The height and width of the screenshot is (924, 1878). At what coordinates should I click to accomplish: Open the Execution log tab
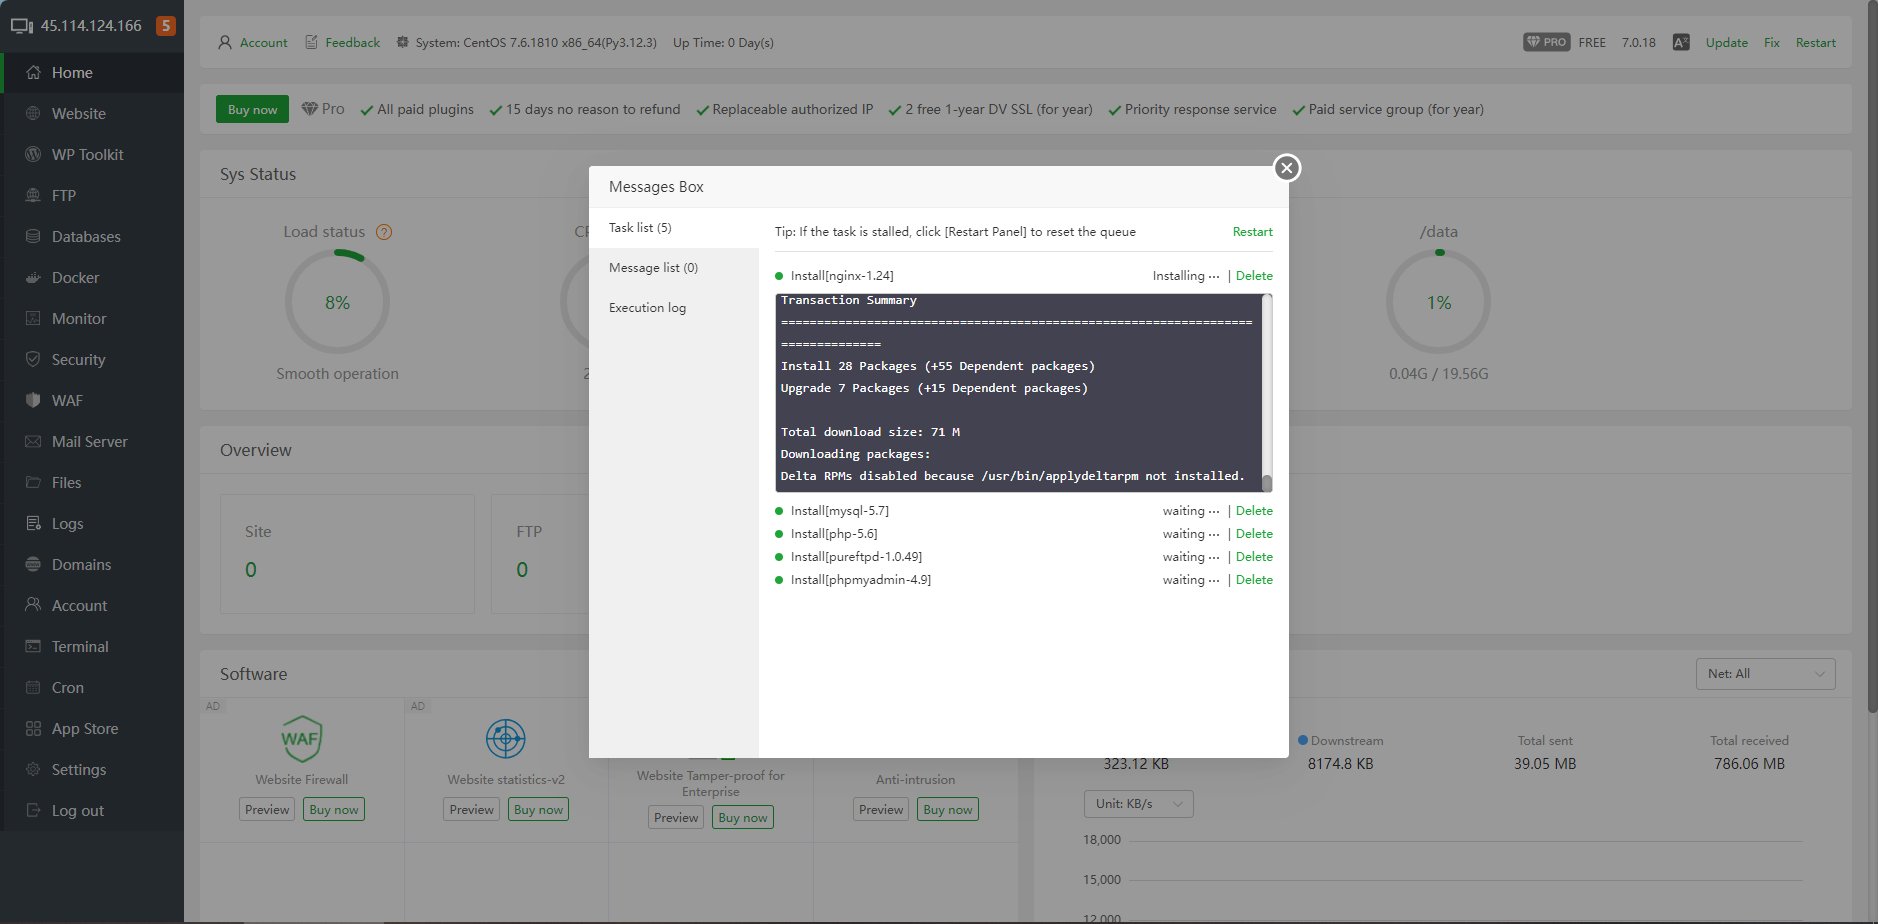(x=674, y=308)
